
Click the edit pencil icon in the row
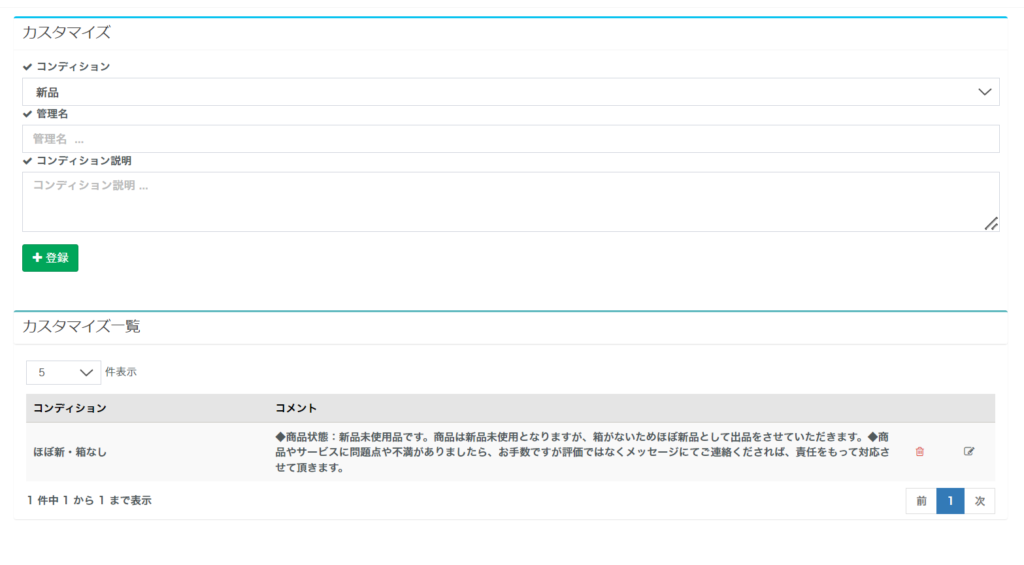coord(968,452)
